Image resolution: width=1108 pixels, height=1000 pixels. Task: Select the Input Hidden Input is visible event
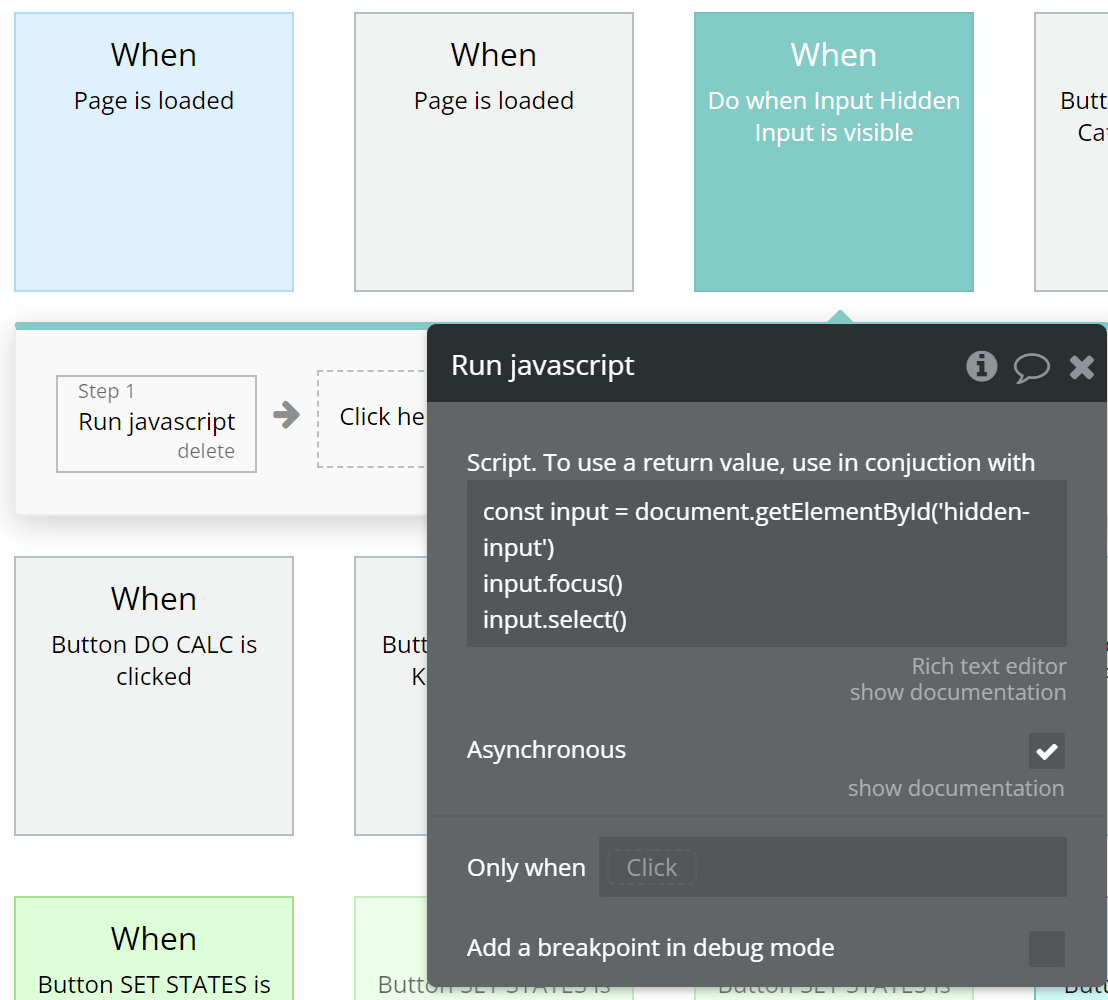833,152
